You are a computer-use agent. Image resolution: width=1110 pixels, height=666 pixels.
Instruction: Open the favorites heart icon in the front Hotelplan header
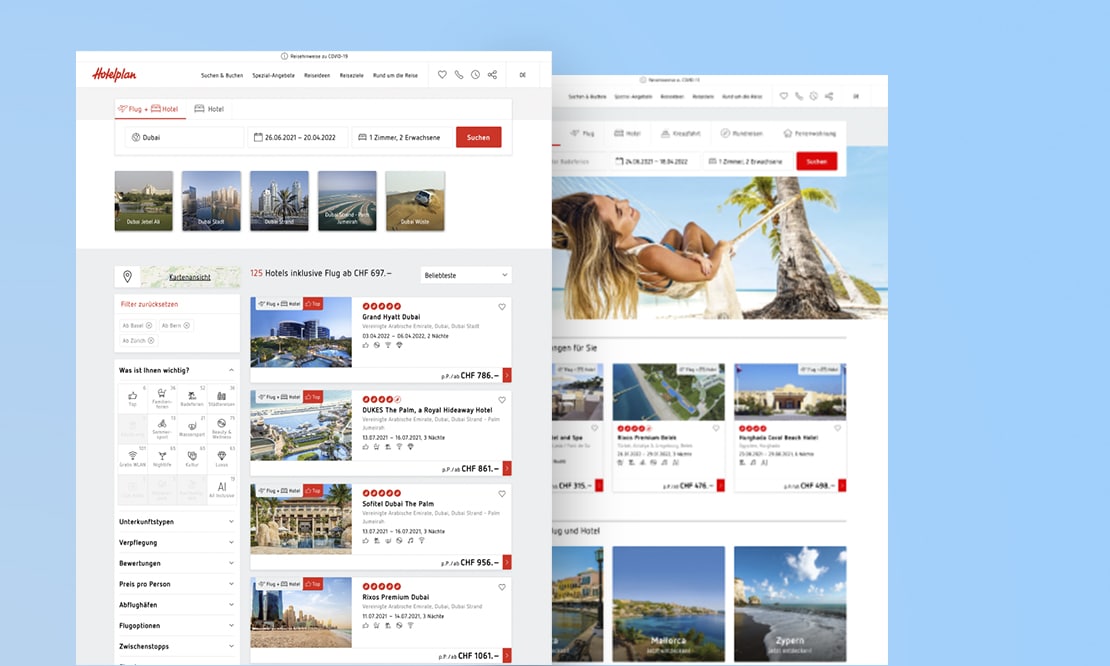[x=442, y=74]
